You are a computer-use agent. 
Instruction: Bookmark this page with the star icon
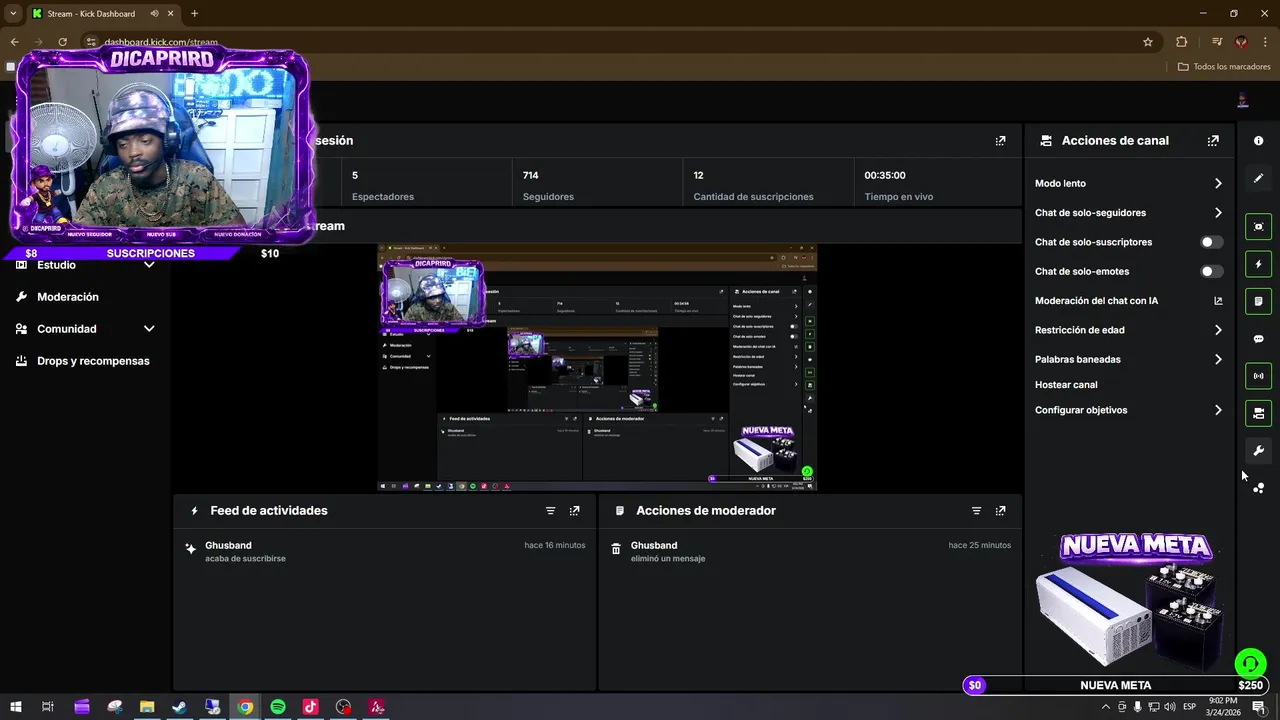tap(1148, 42)
